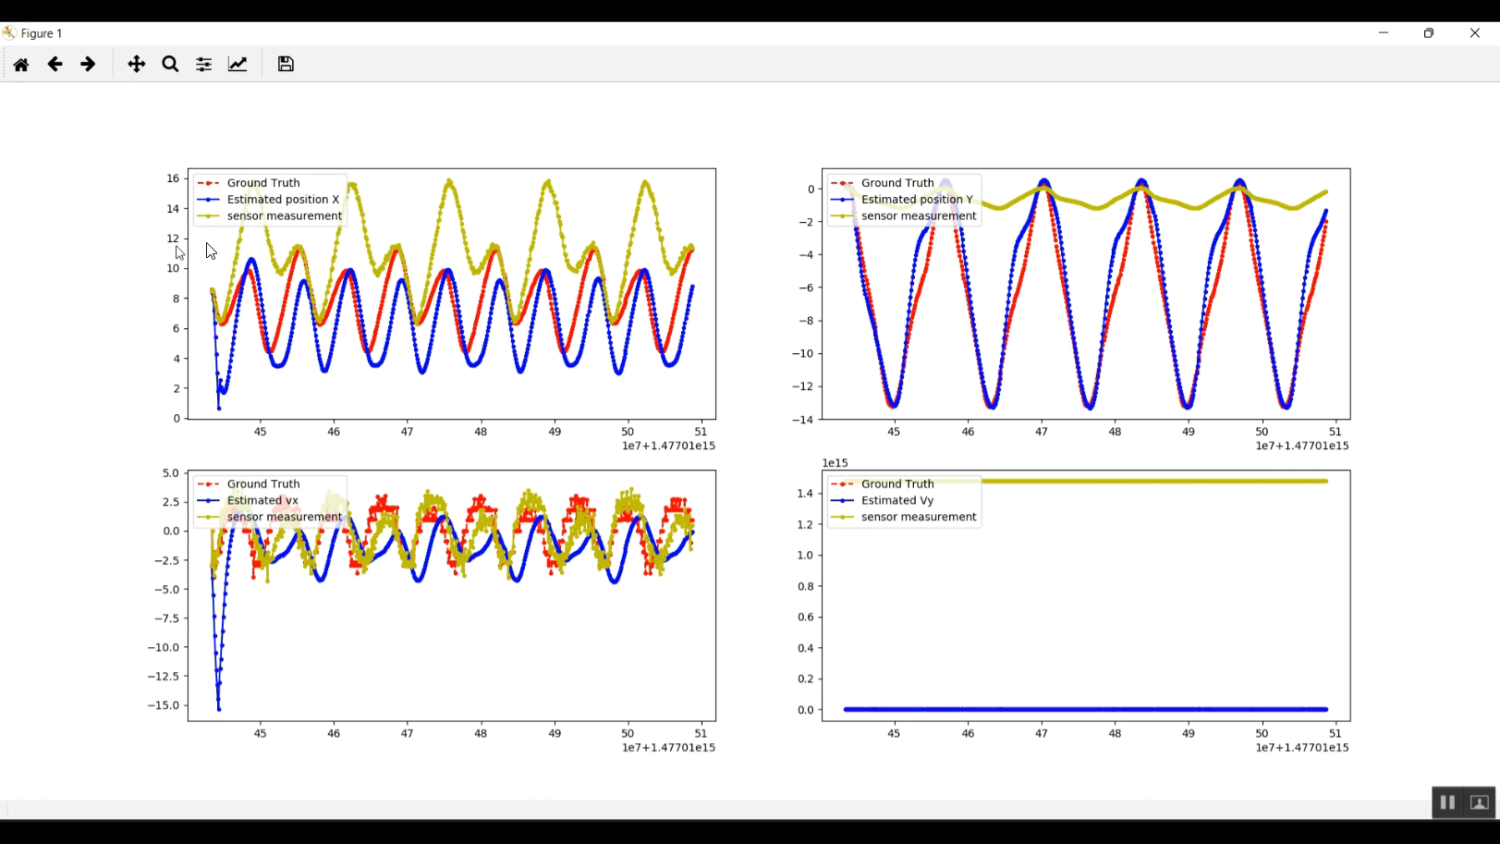Minimize the Figure 1 window
The height and width of the screenshot is (844, 1500).
click(x=1383, y=33)
